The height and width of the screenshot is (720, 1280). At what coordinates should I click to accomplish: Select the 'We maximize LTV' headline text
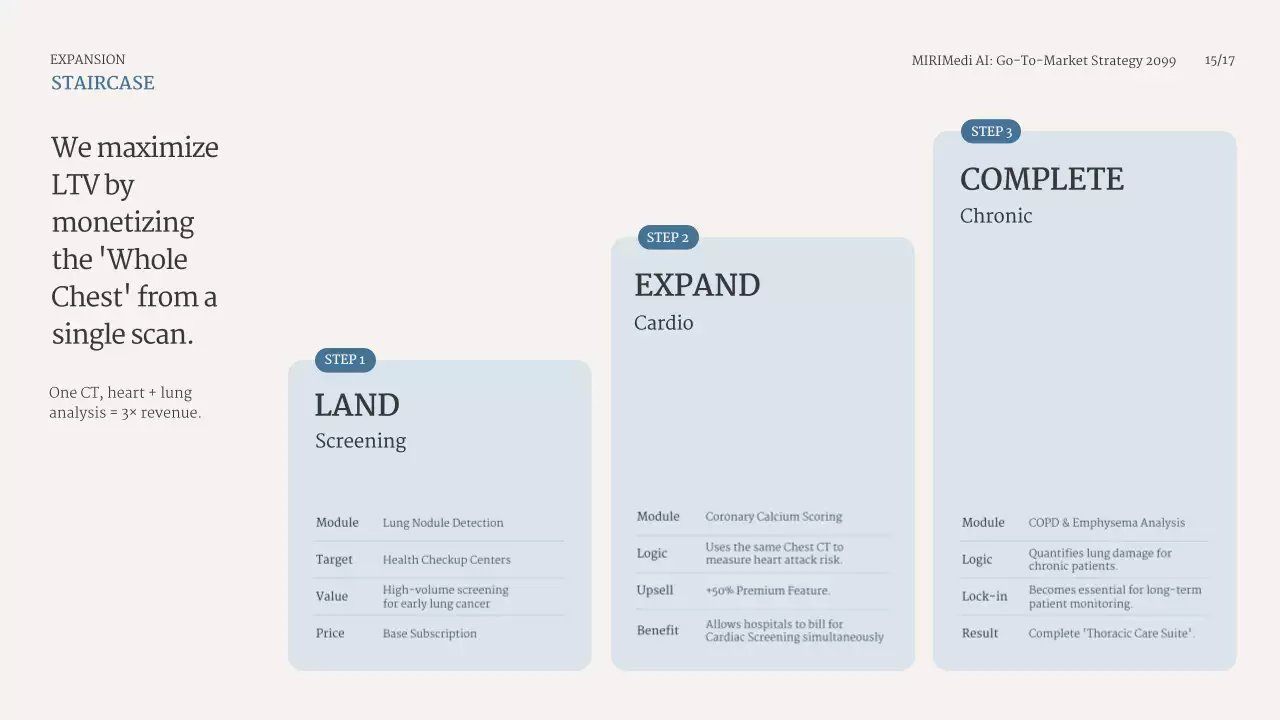pyautogui.click(x=135, y=240)
